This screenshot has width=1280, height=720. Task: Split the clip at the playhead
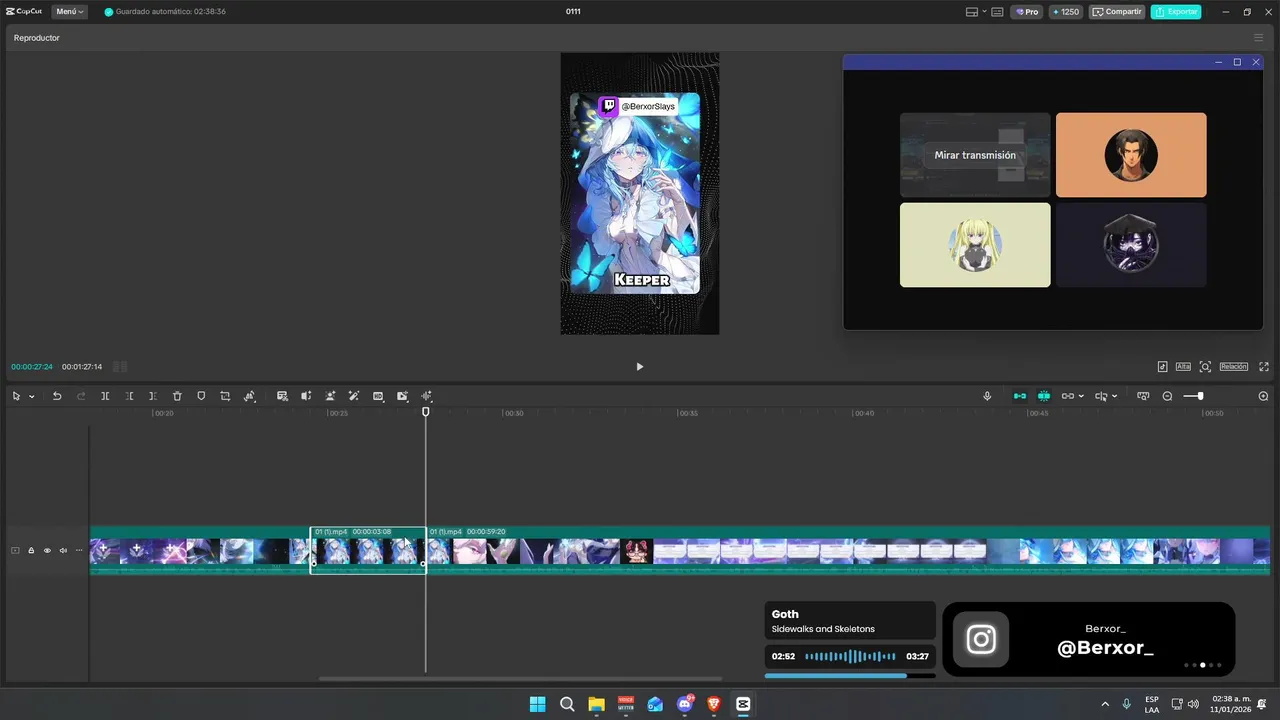pyautogui.click(x=105, y=396)
